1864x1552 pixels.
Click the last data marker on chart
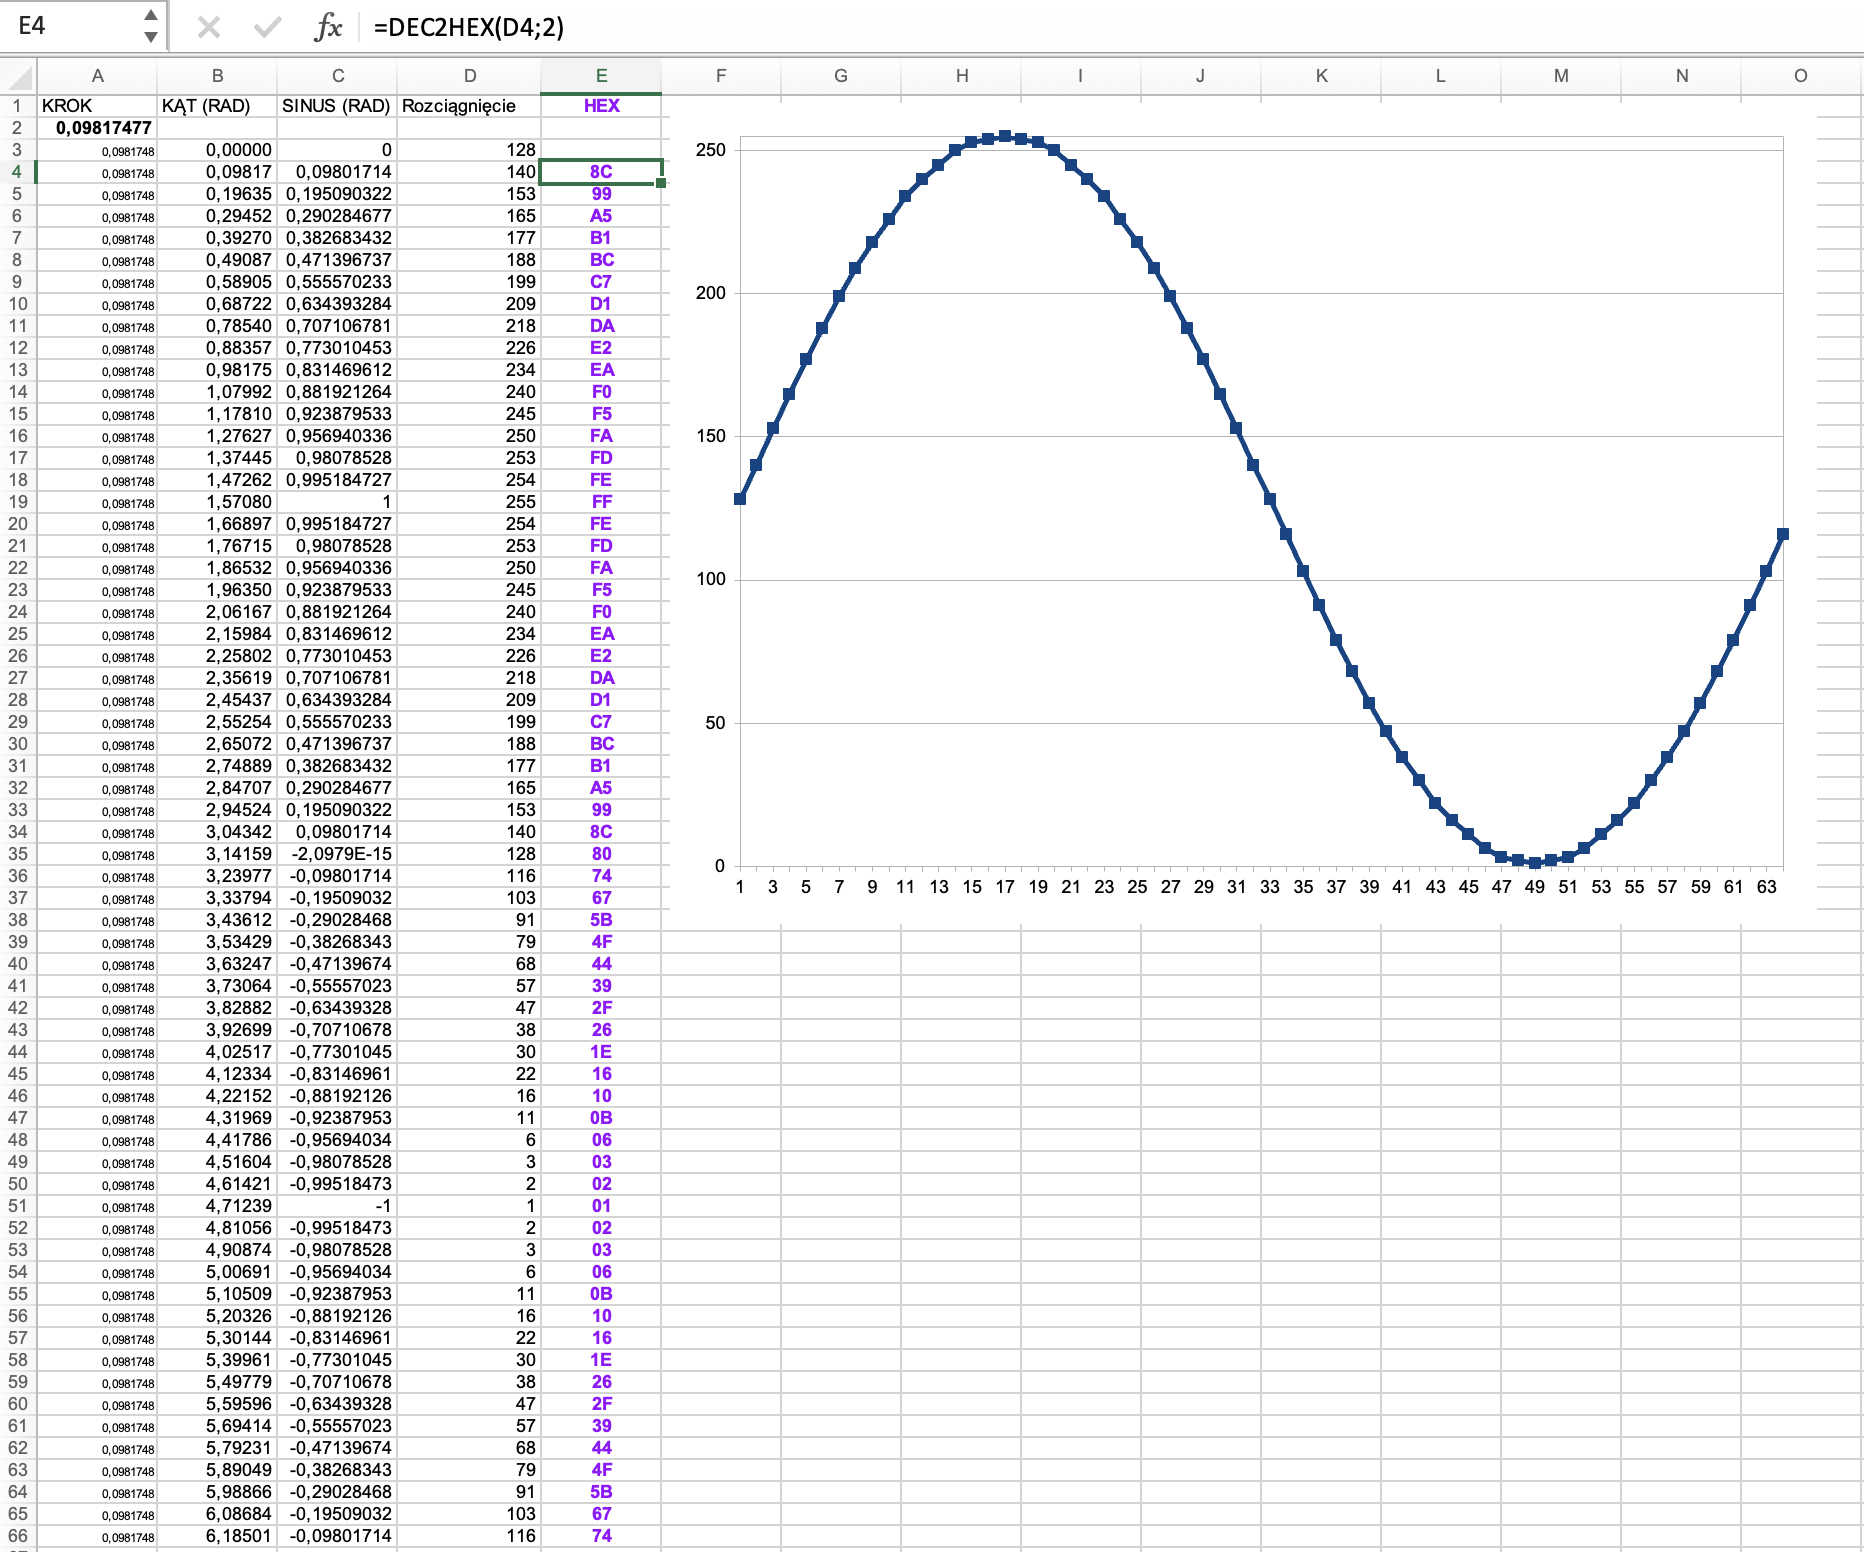1783,534
